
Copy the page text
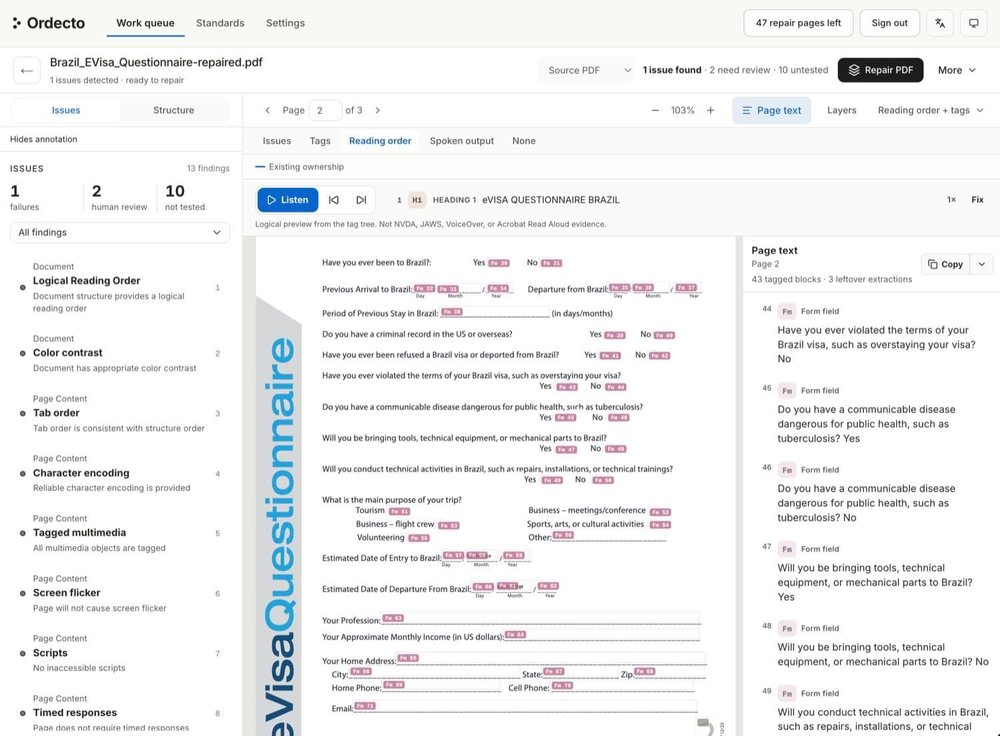pyautogui.click(x=946, y=264)
